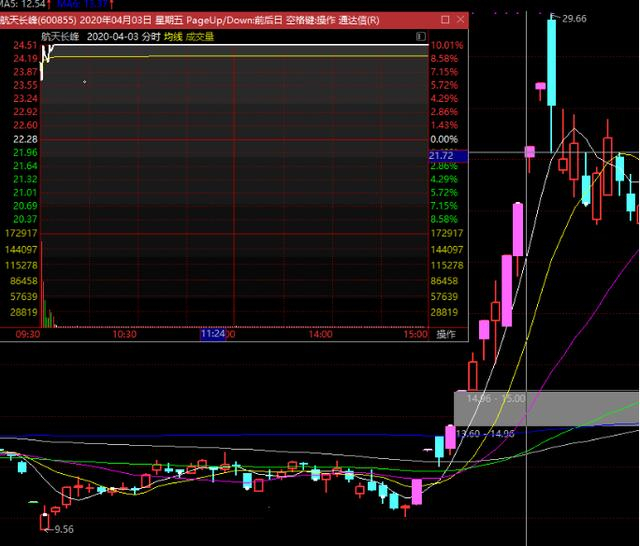640x546 pixels.
Task: Click the blue 11:24 time cursor marker
Action: coord(213,334)
